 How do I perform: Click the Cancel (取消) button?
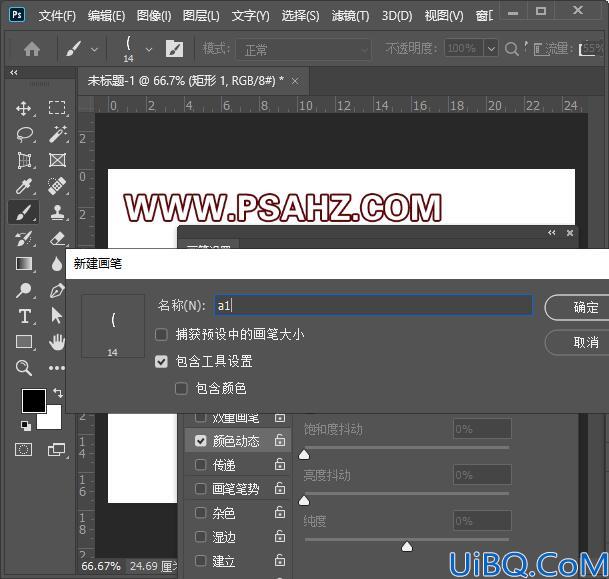(578, 343)
